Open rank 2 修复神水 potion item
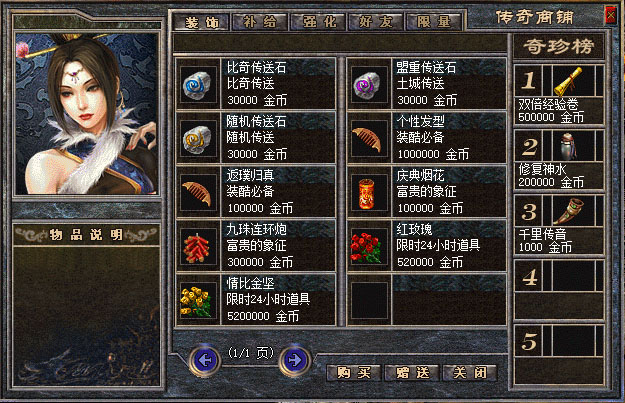 pyautogui.click(x=569, y=146)
